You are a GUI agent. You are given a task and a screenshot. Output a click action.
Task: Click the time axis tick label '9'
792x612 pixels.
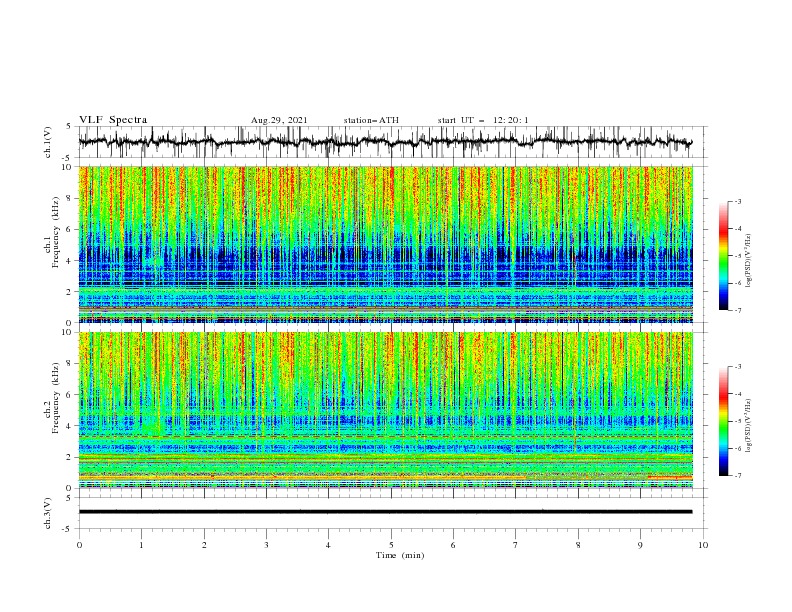tap(640, 545)
